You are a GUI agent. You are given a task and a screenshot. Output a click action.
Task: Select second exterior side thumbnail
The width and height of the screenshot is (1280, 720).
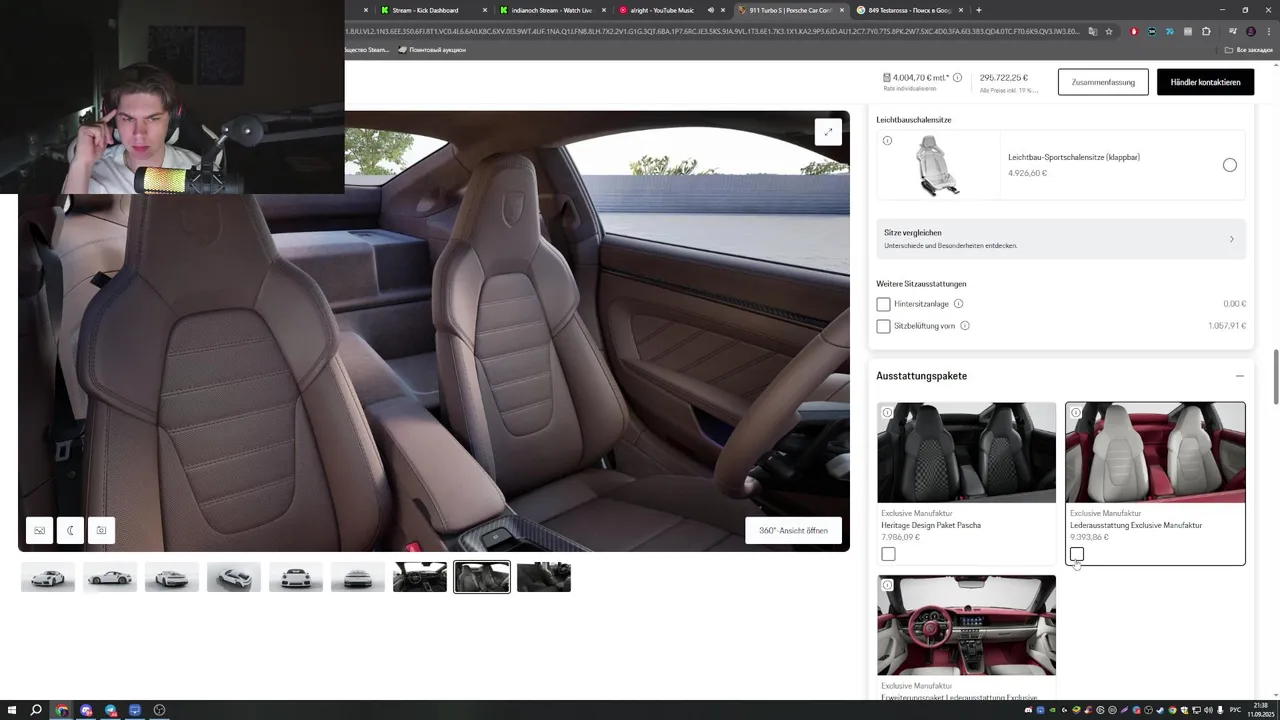coord(110,577)
